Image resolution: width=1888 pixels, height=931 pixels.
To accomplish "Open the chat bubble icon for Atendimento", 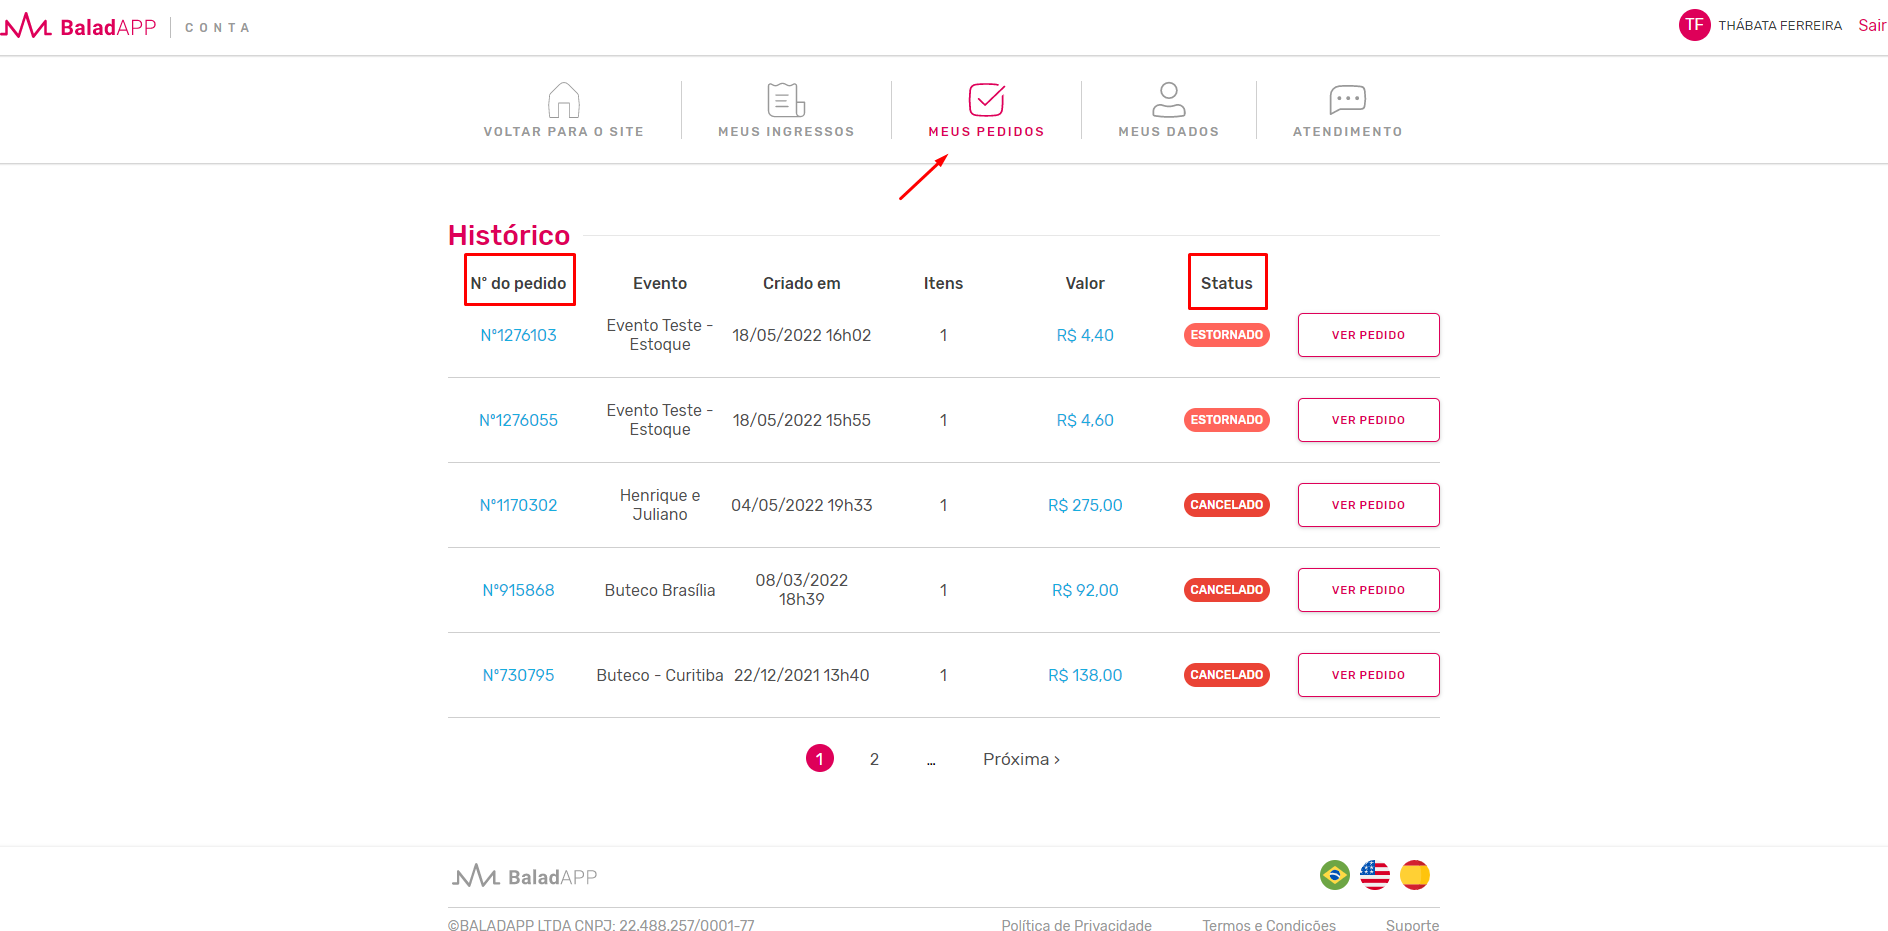I will [1347, 100].
